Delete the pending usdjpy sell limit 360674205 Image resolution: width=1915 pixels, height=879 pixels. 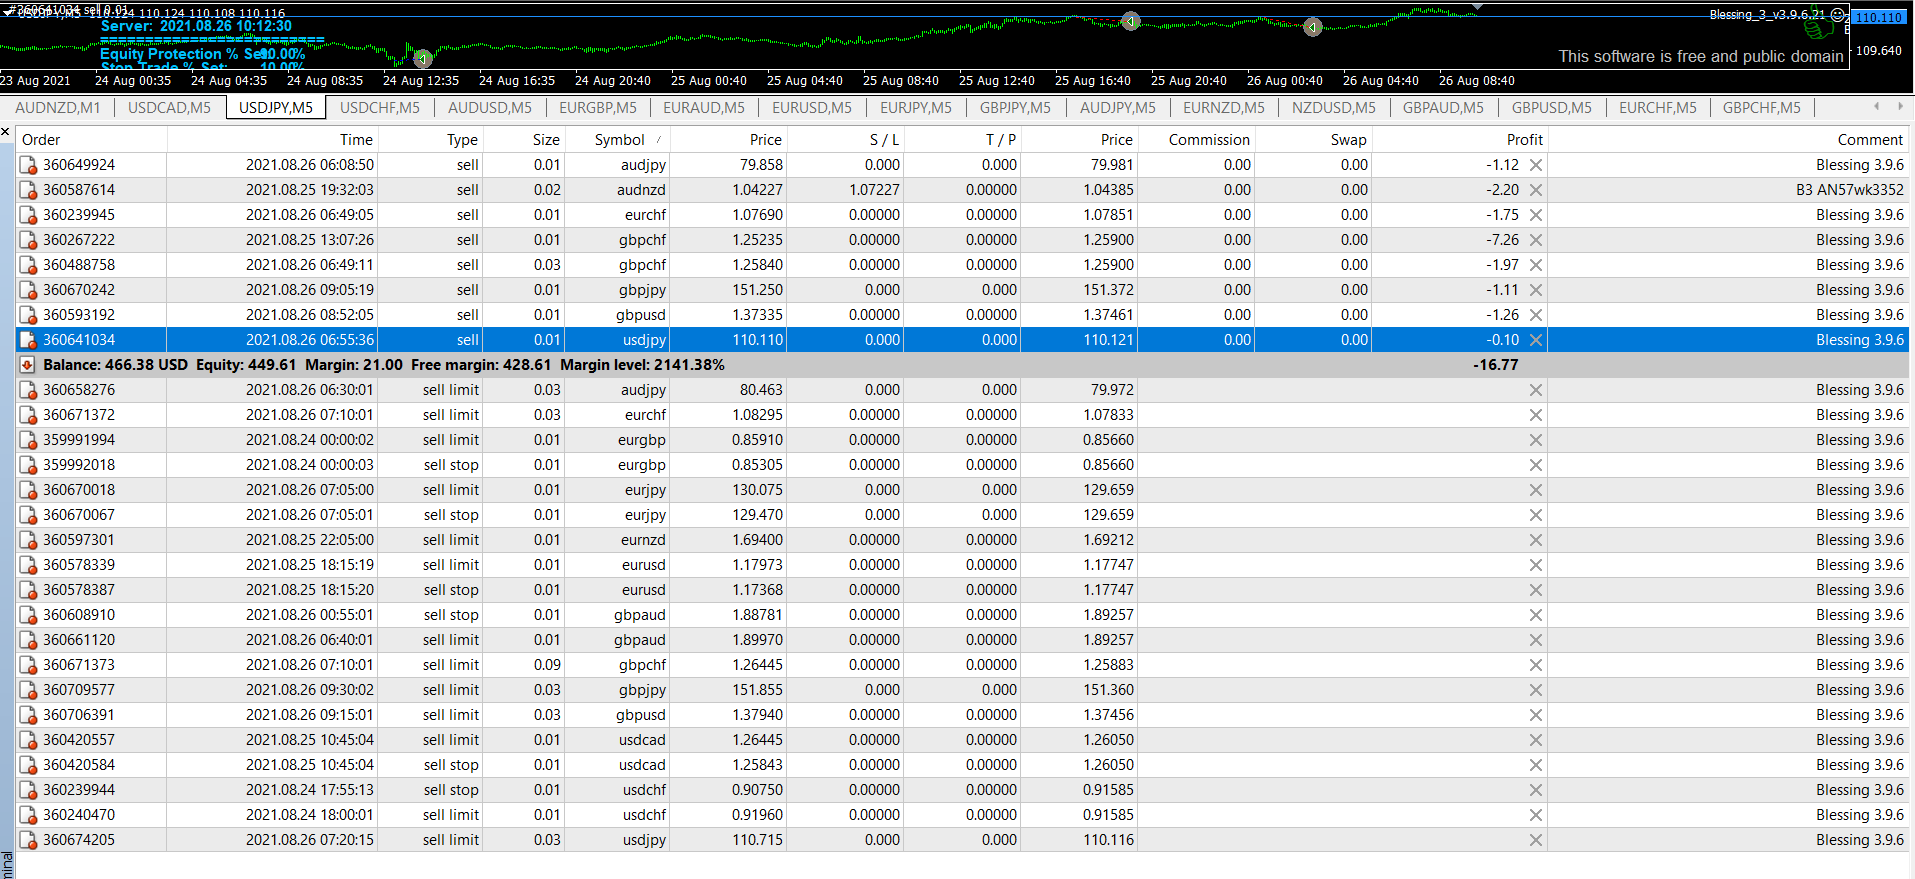click(1536, 840)
